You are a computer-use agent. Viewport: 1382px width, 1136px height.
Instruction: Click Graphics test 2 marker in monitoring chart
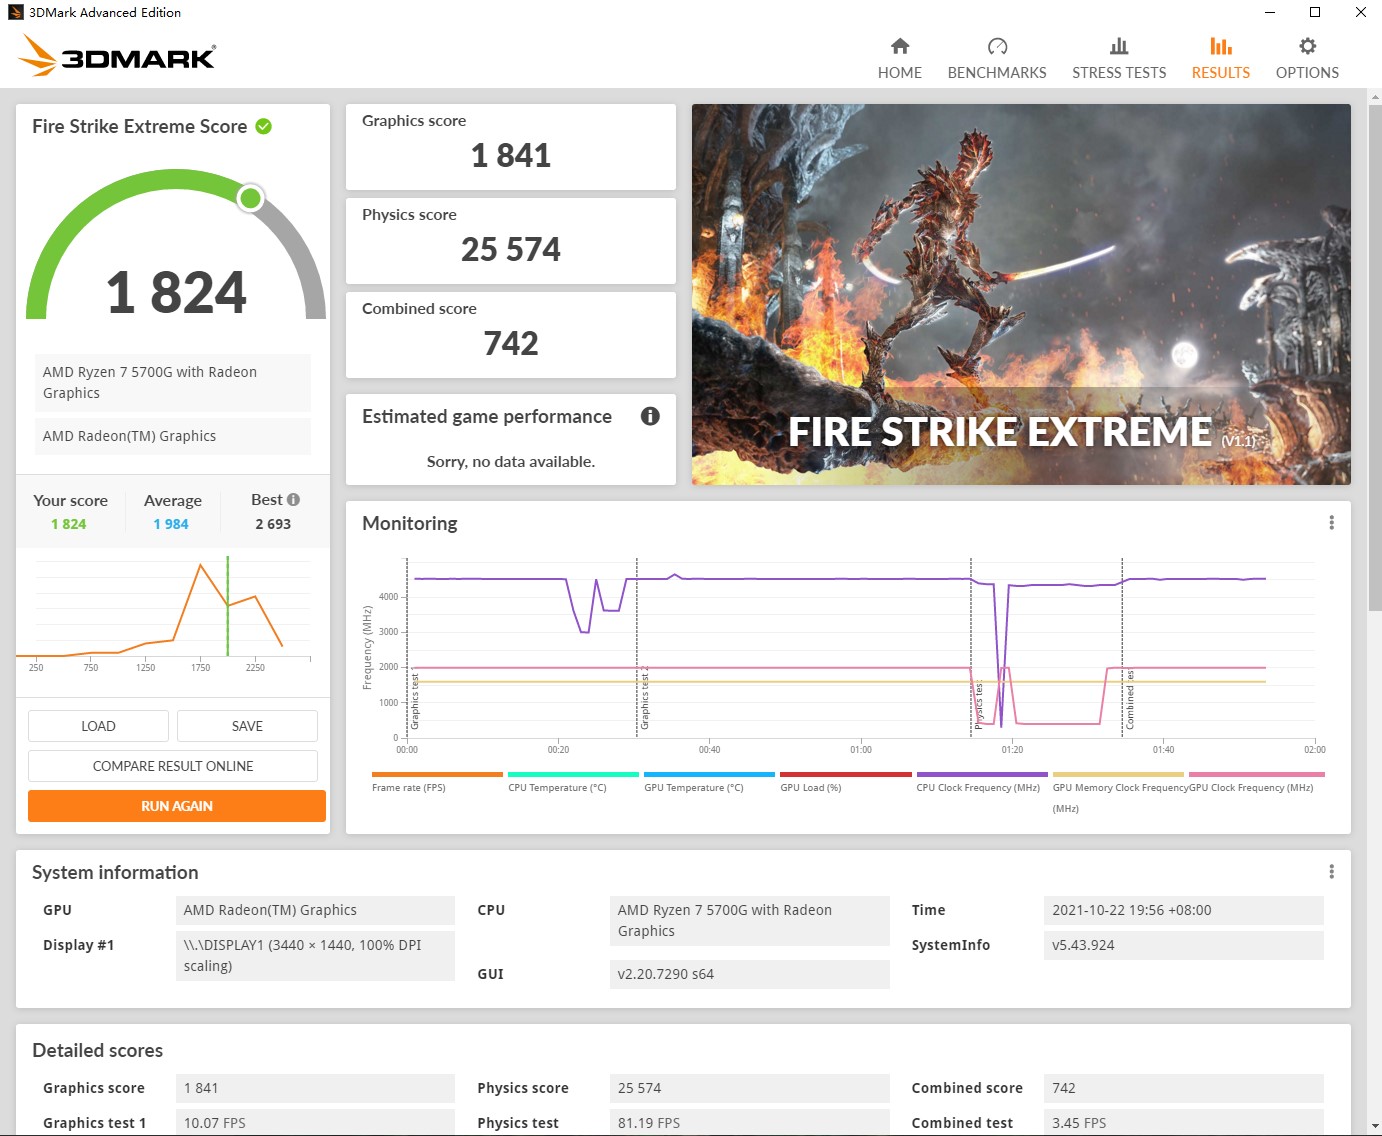tap(637, 648)
